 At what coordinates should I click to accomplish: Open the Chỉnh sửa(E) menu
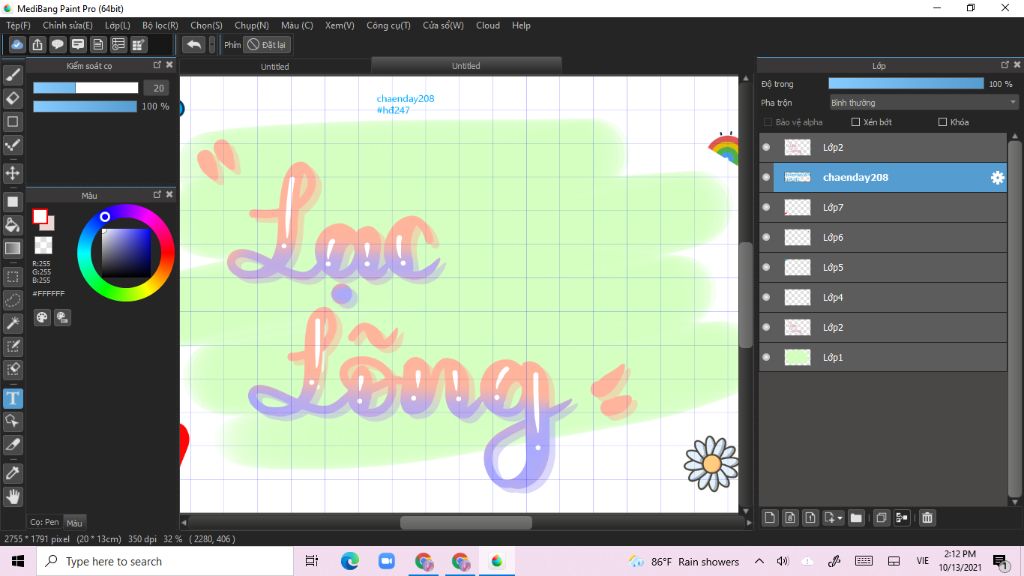[x=67, y=25]
